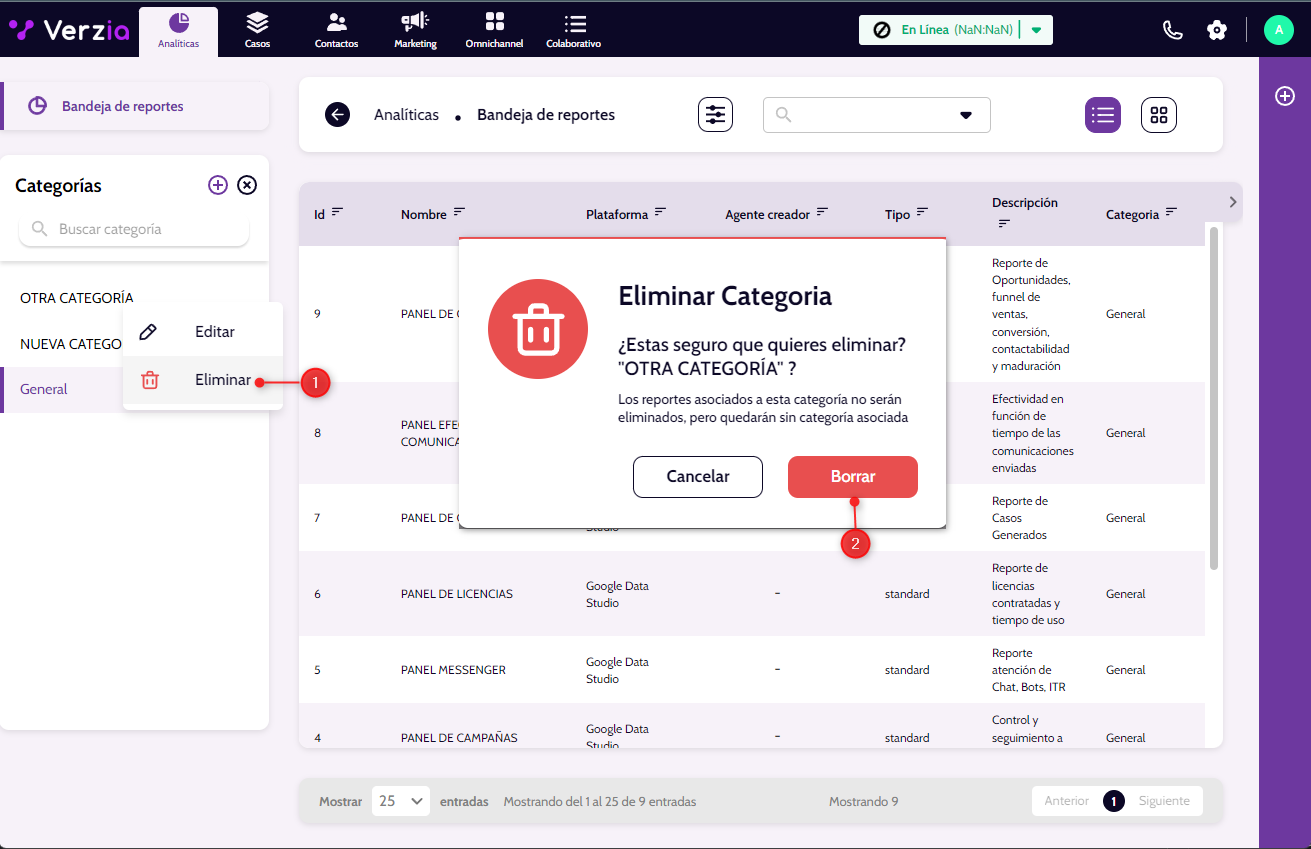Viewport: 1311px width, 849px height.
Task: Click Cancelar in the delete dialog
Action: point(697,477)
